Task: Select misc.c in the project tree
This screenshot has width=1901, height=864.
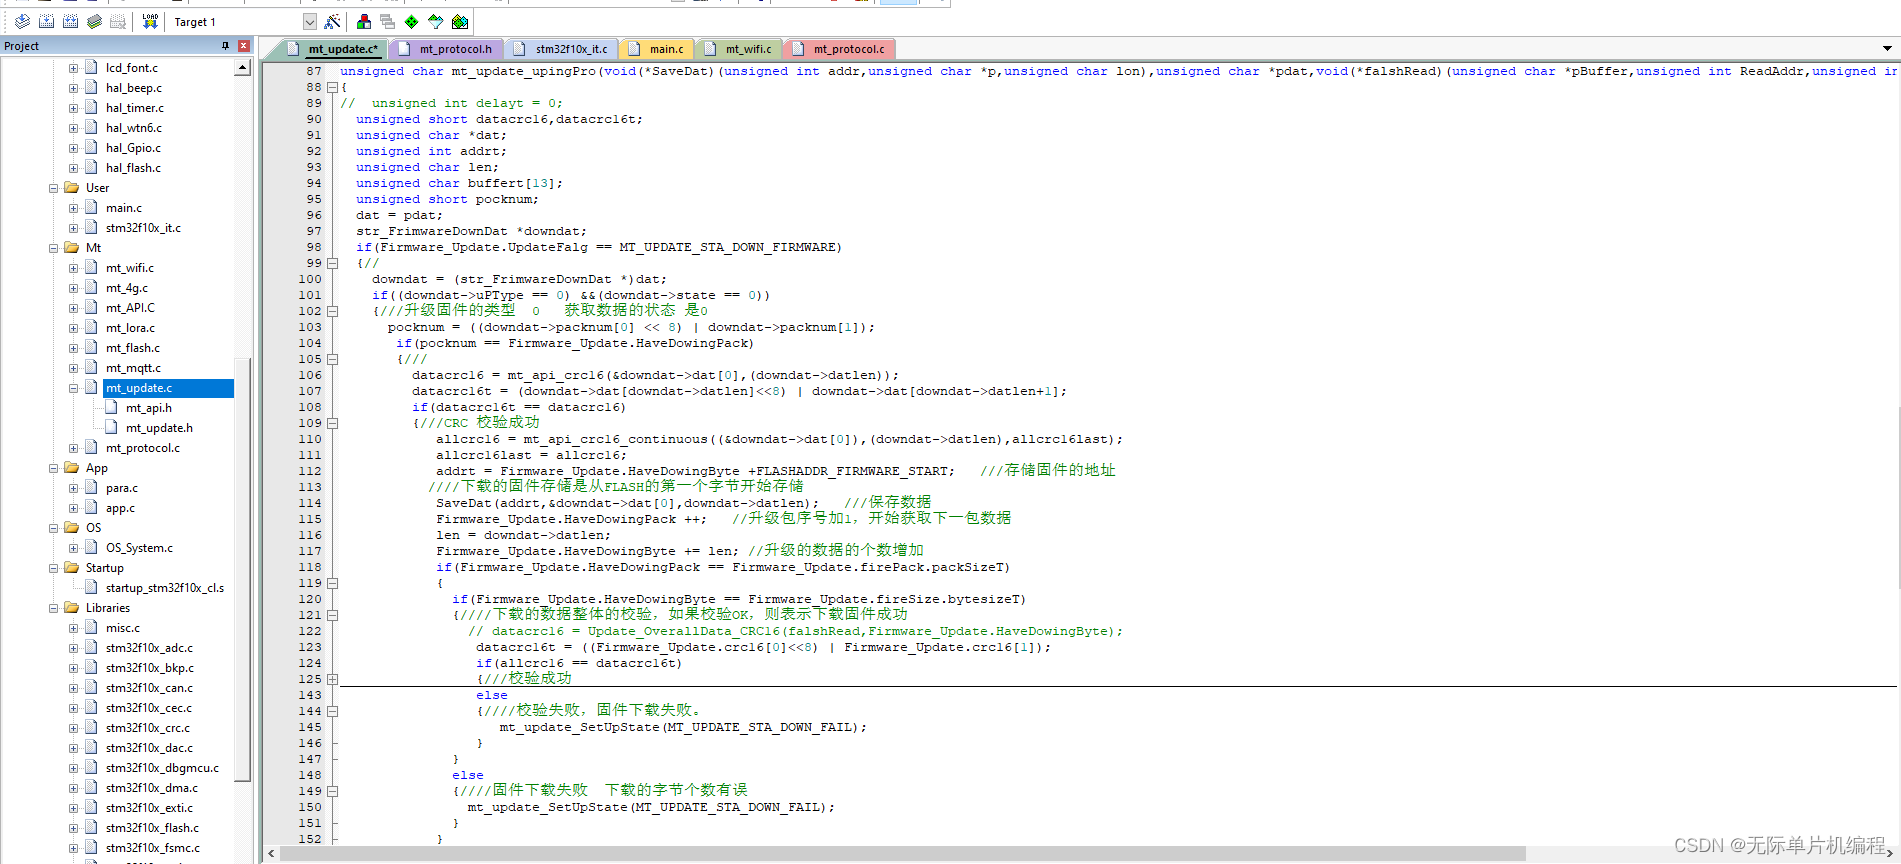Action: point(123,628)
